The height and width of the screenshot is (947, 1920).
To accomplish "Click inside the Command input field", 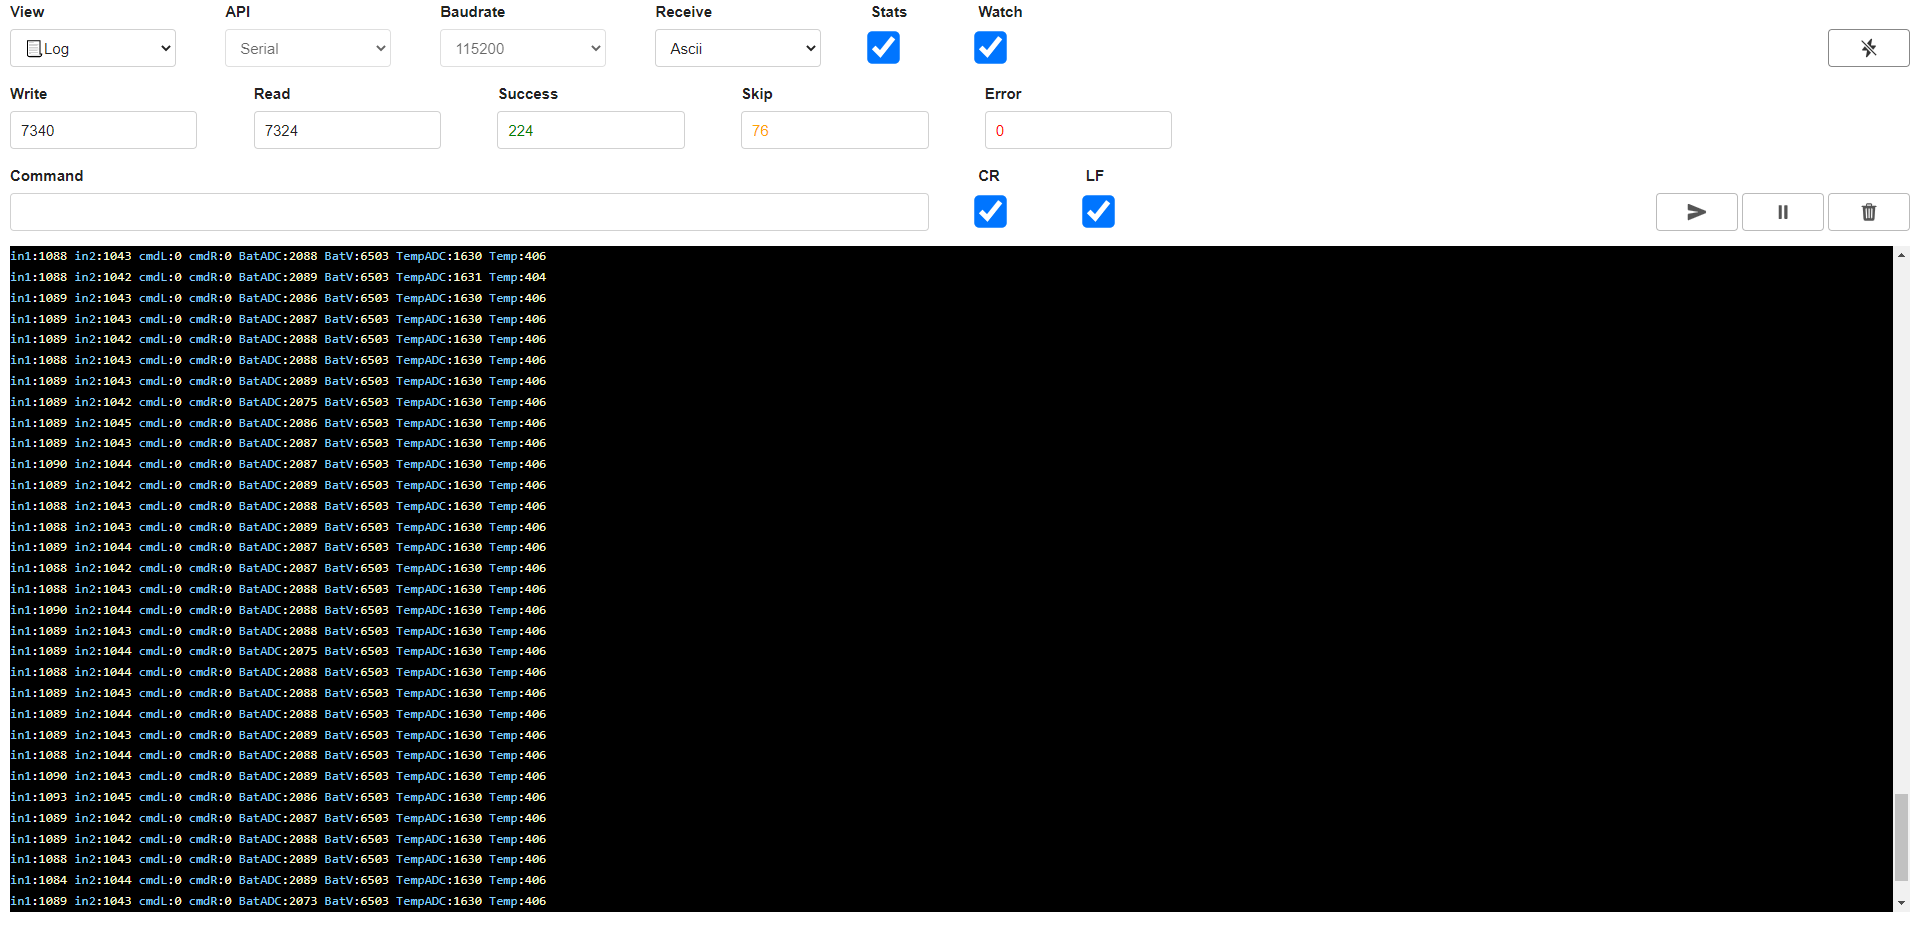I will tap(469, 211).
